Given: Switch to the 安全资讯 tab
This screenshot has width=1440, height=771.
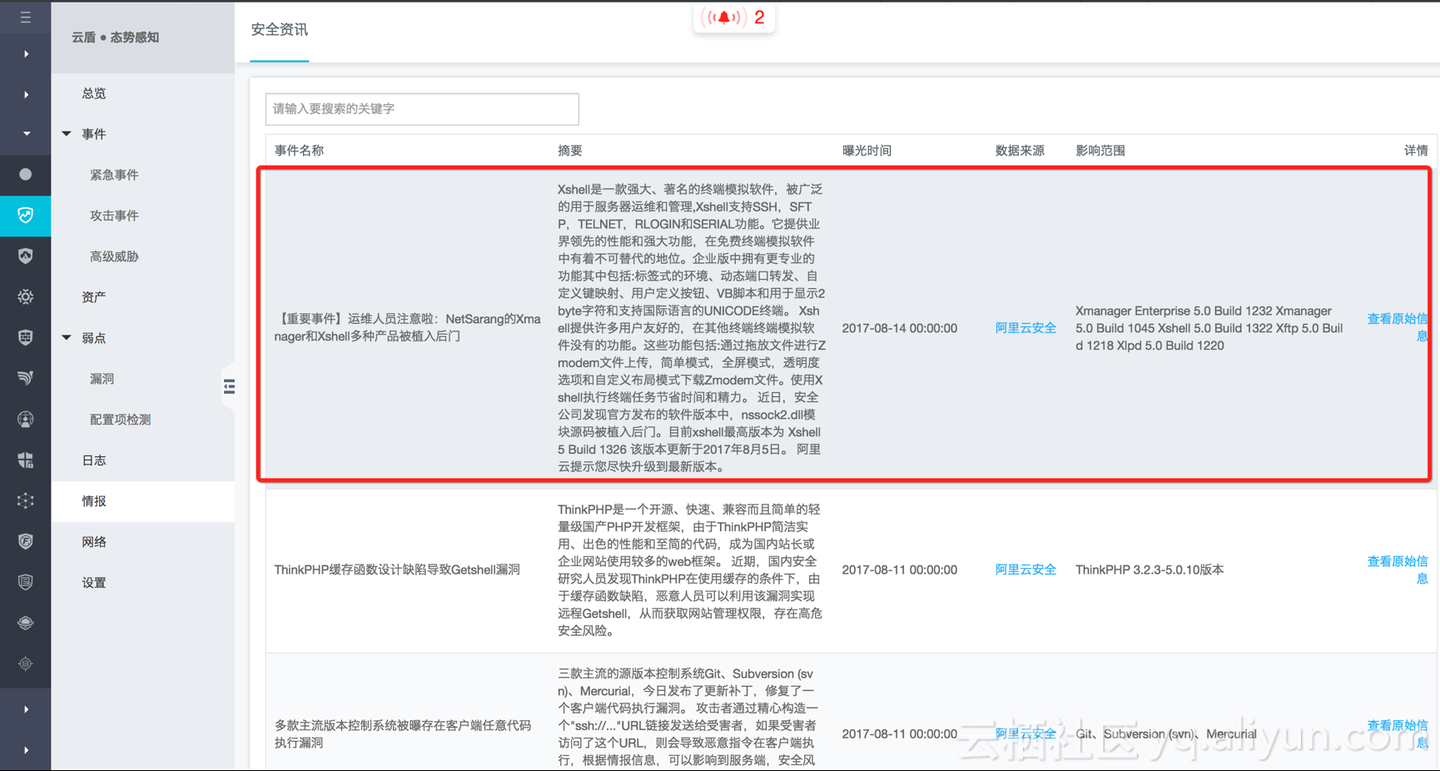Looking at the screenshot, I should tap(278, 30).
